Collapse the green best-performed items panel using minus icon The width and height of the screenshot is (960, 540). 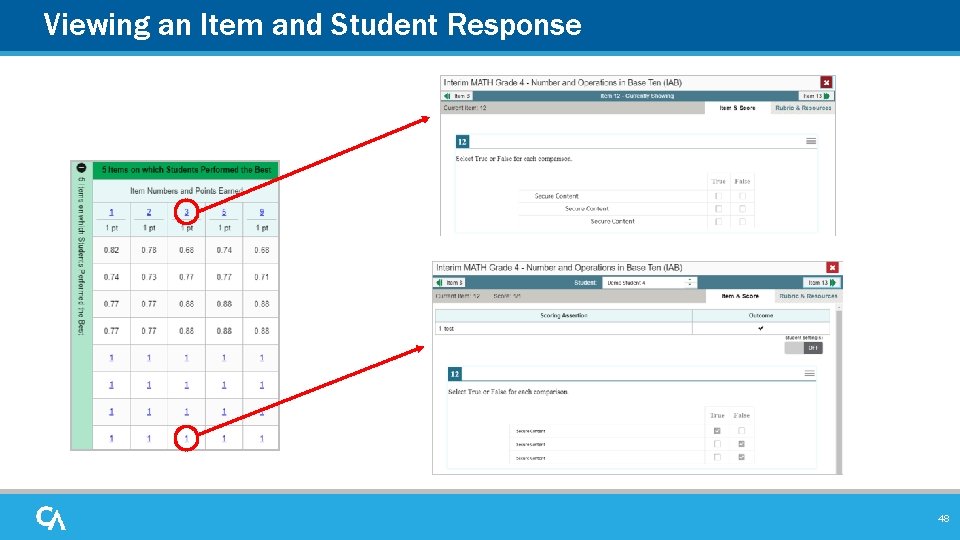point(81,168)
